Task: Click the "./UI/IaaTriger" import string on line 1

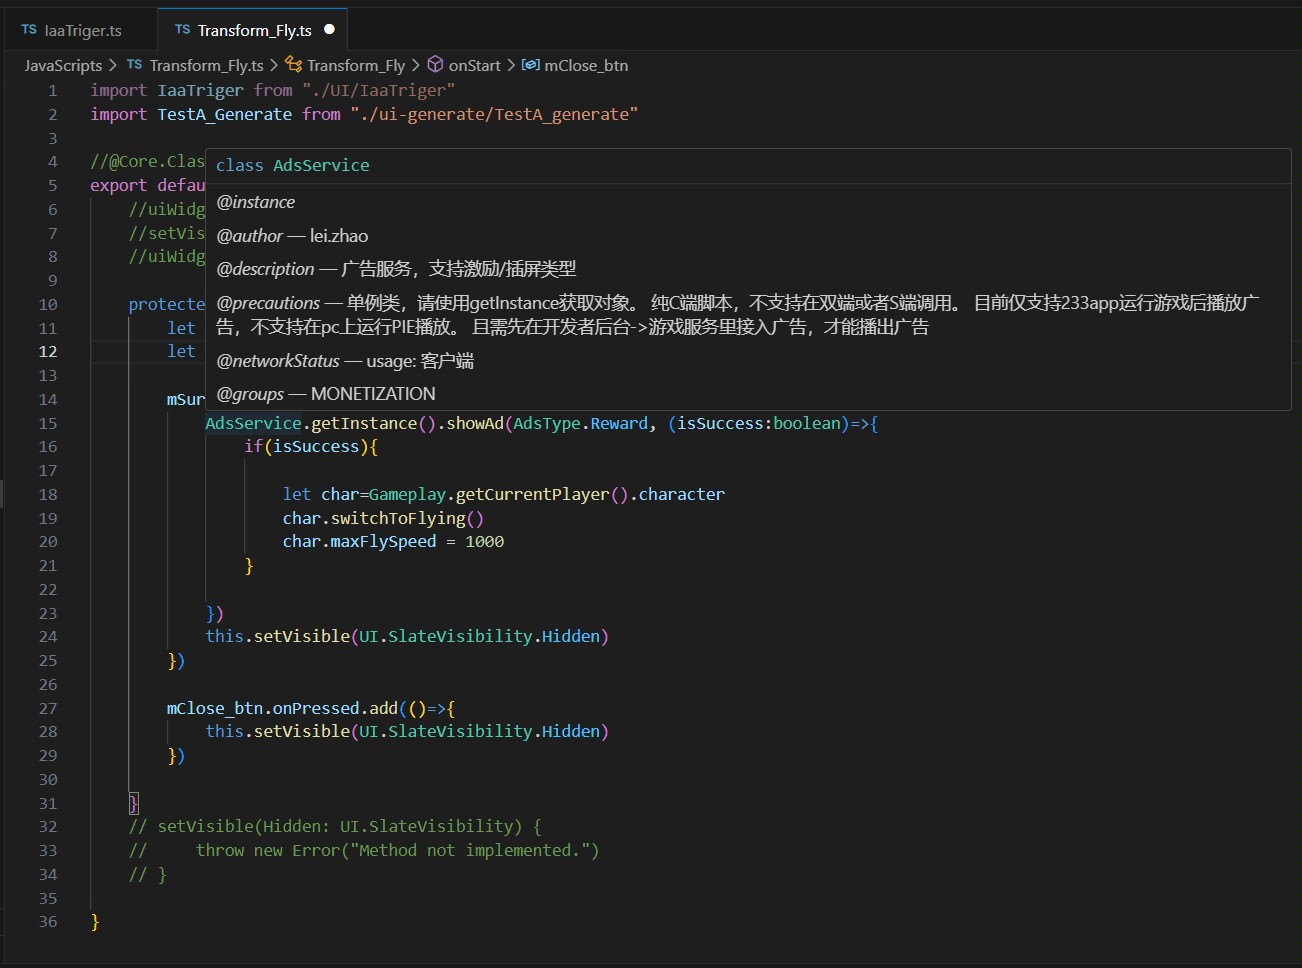Action: pyautogui.click(x=379, y=90)
